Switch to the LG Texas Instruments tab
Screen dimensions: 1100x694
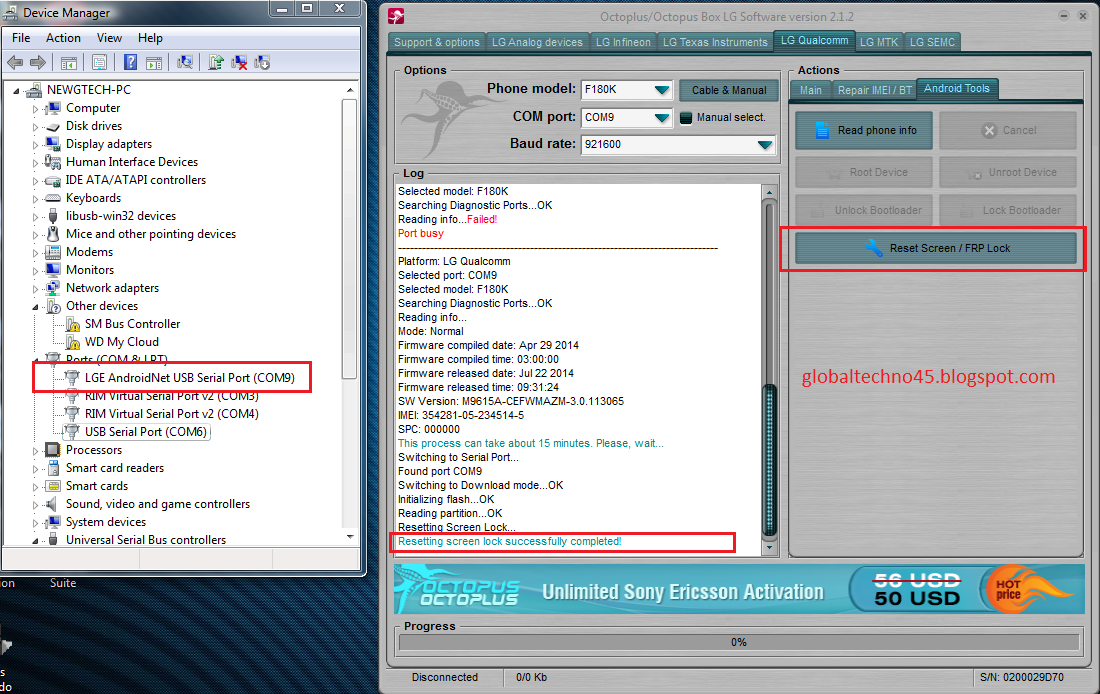(715, 42)
